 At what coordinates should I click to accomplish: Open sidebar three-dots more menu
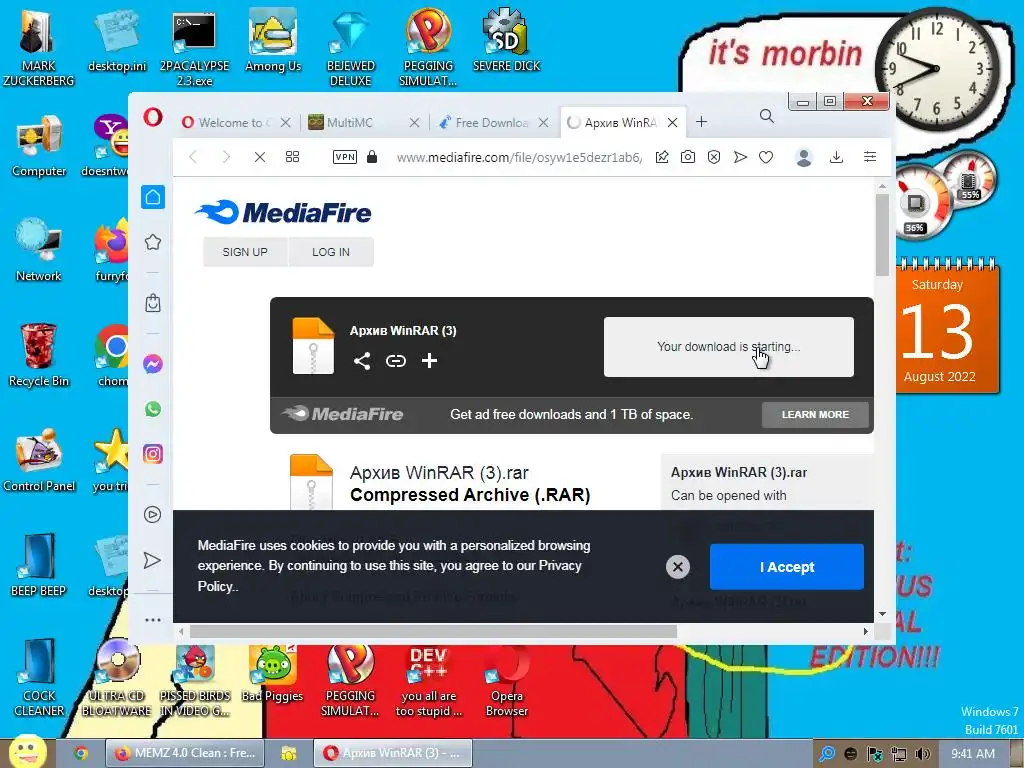153,620
